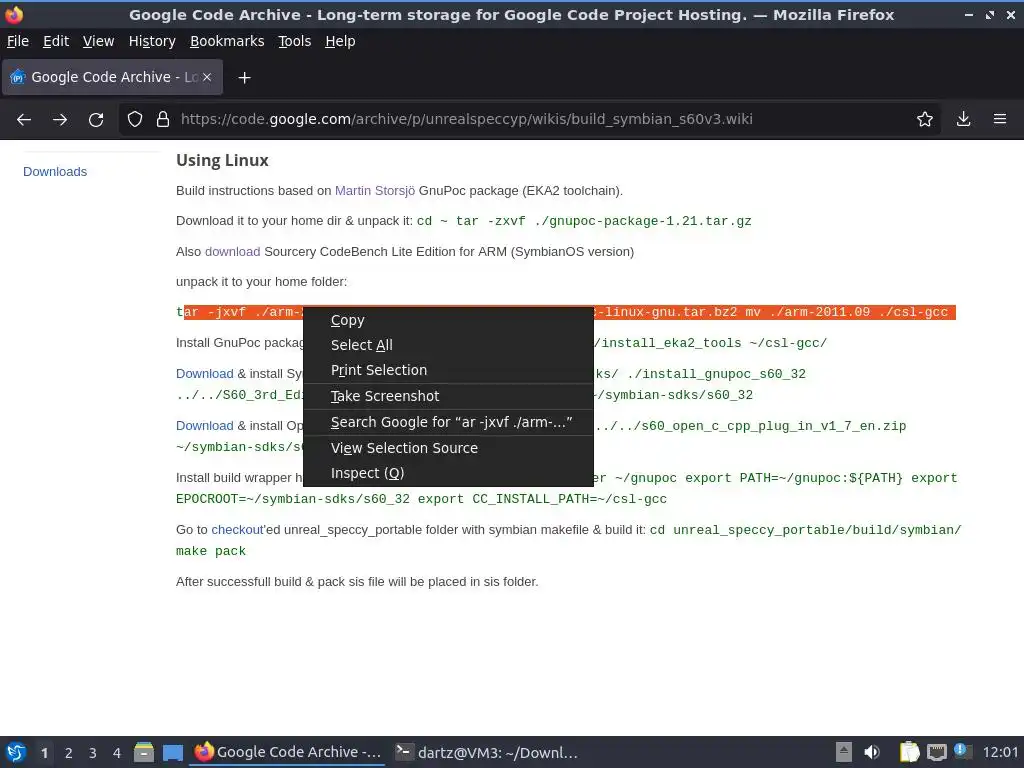Switch to workspace 4

(117, 753)
